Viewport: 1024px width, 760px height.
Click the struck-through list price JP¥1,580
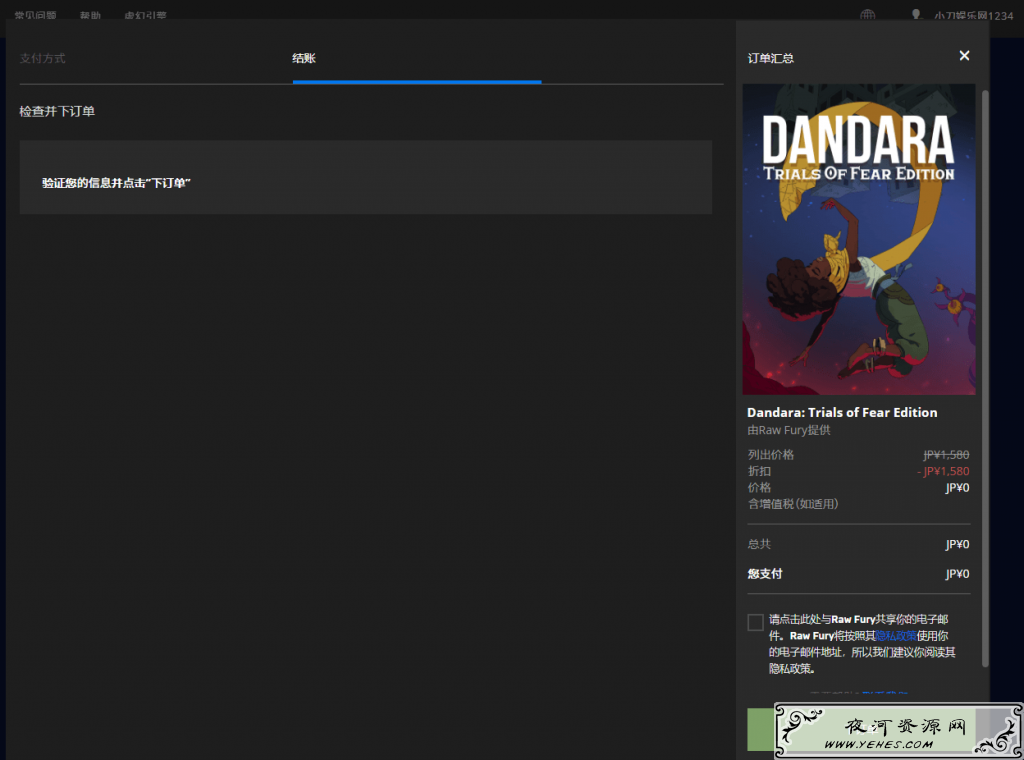(x=946, y=454)
